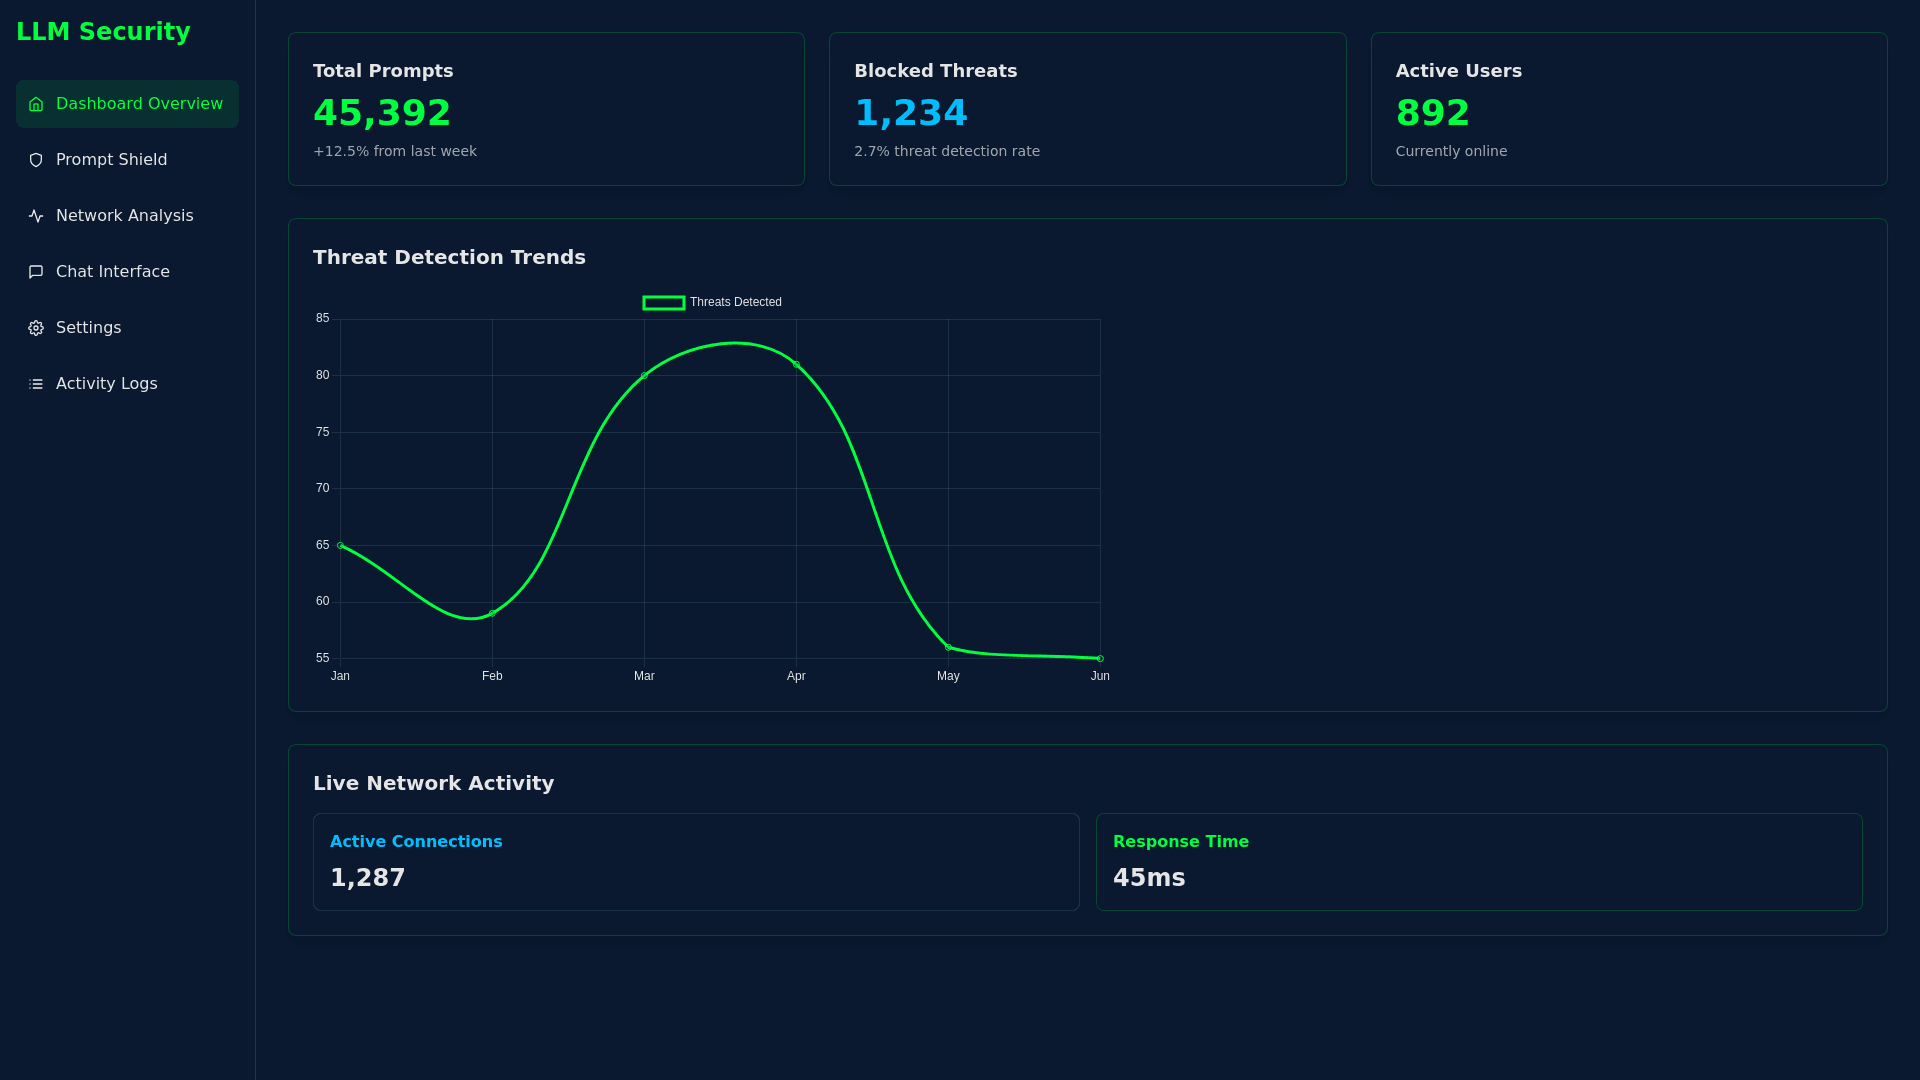Toggle Threats Detected legend series

tap(735, 302)
